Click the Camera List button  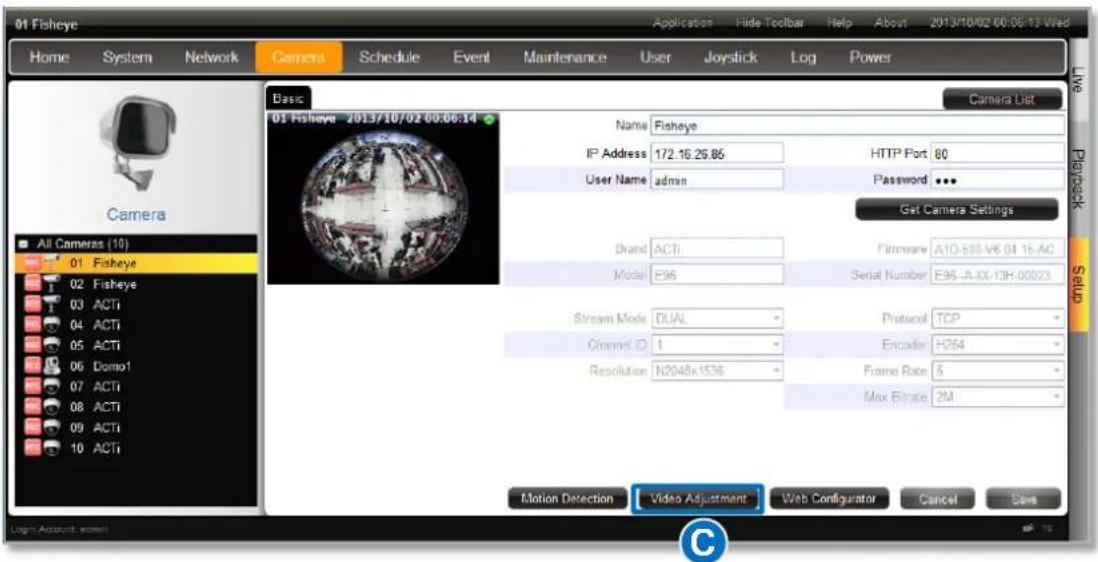[1001, 99]
